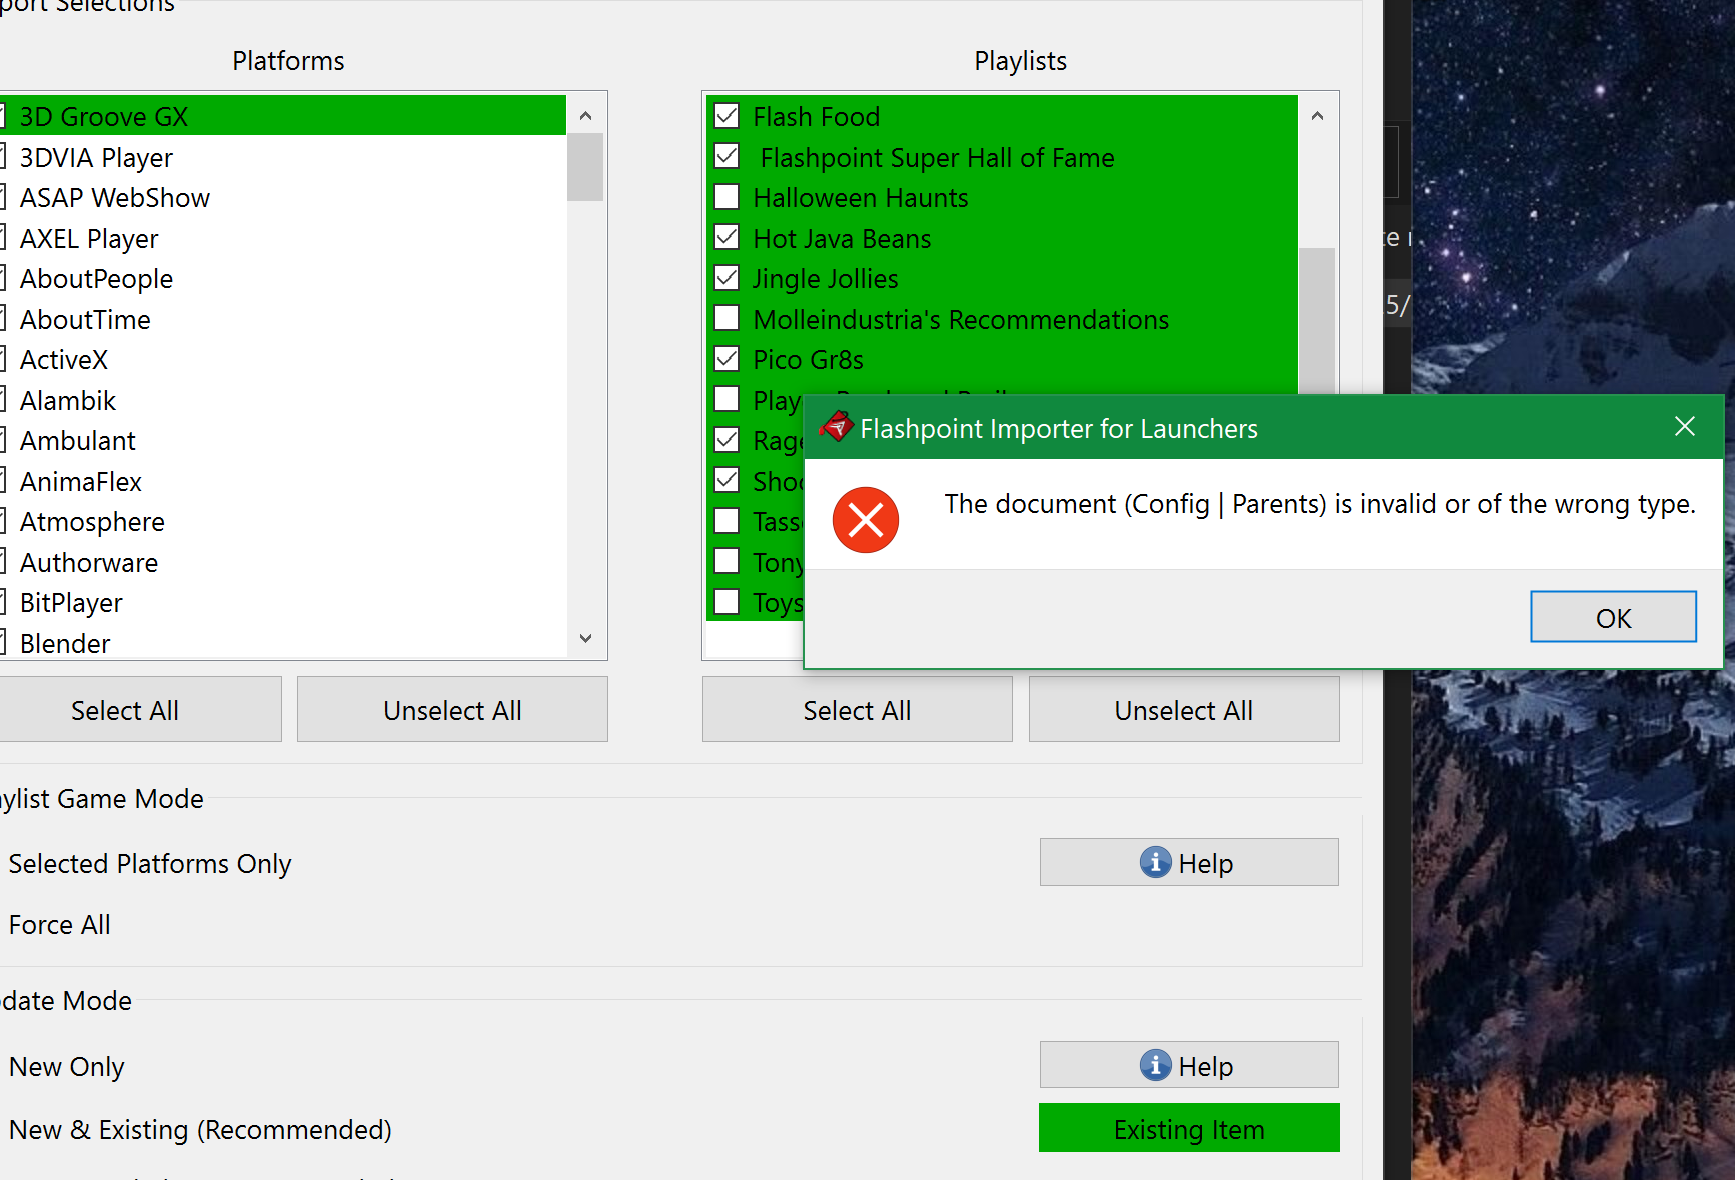Select Blender platform

[283, 643]
